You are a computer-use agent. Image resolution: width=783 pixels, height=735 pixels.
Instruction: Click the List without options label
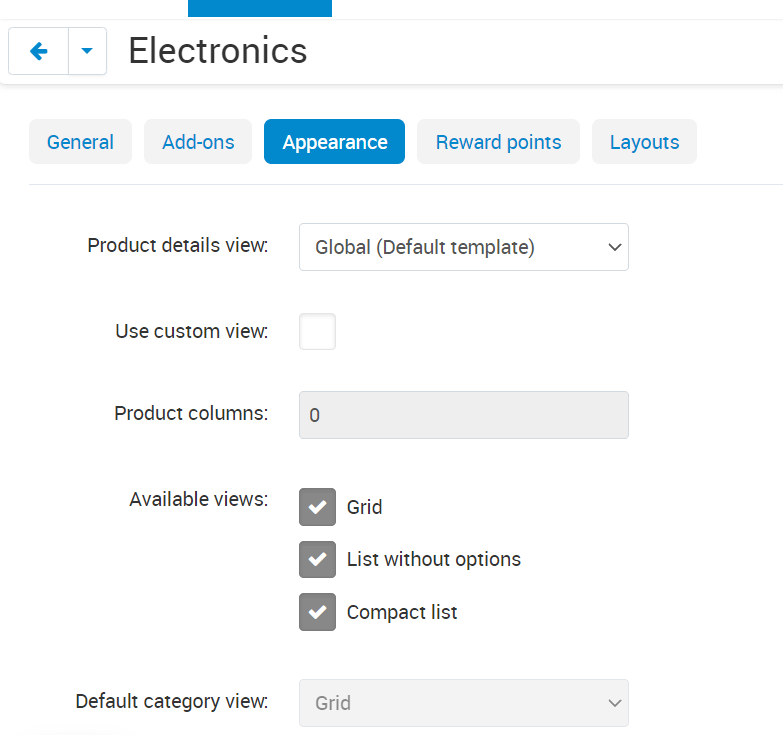(433, 559)
